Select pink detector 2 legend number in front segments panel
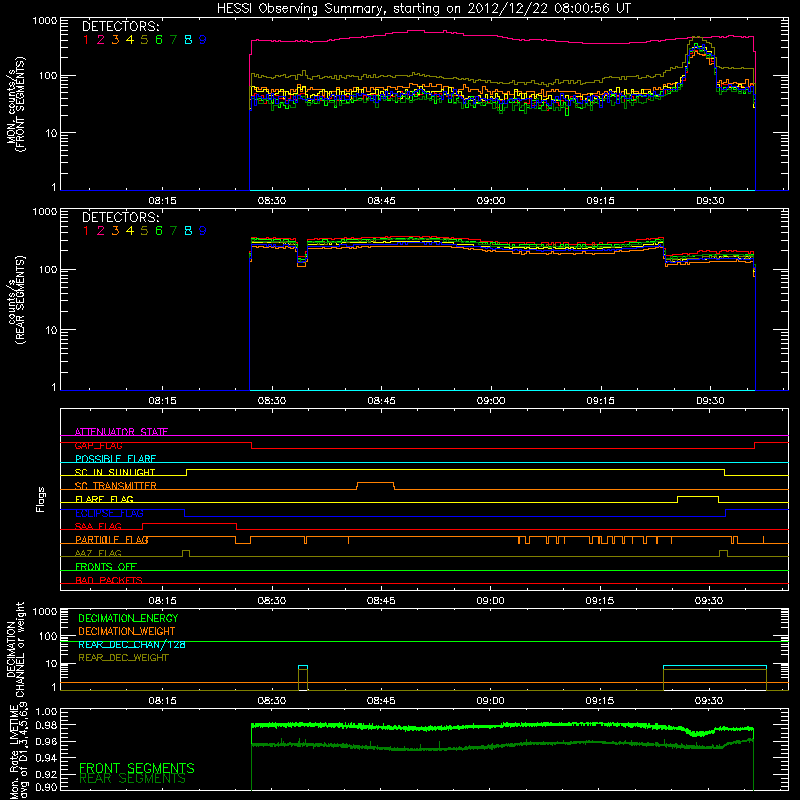The height and width of the screenshot is (800, 800). click(x=101, y=40)
